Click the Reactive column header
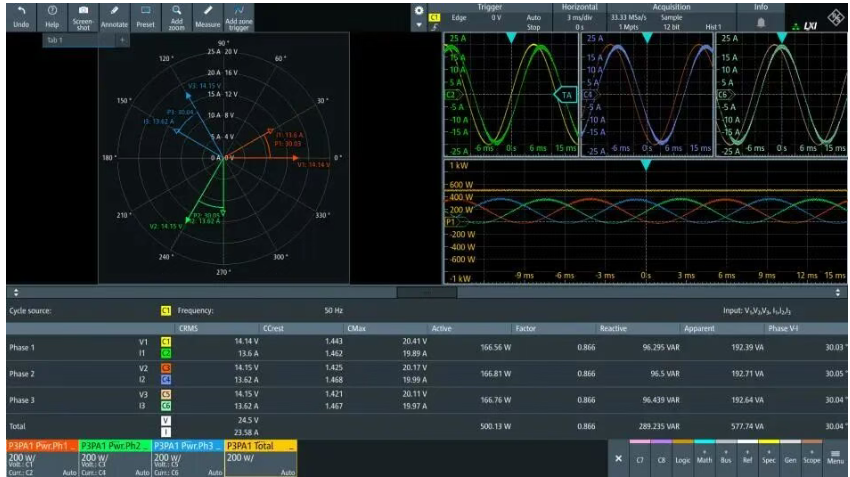The width and height of the screenshot is (850, 477). click(613, 328)
